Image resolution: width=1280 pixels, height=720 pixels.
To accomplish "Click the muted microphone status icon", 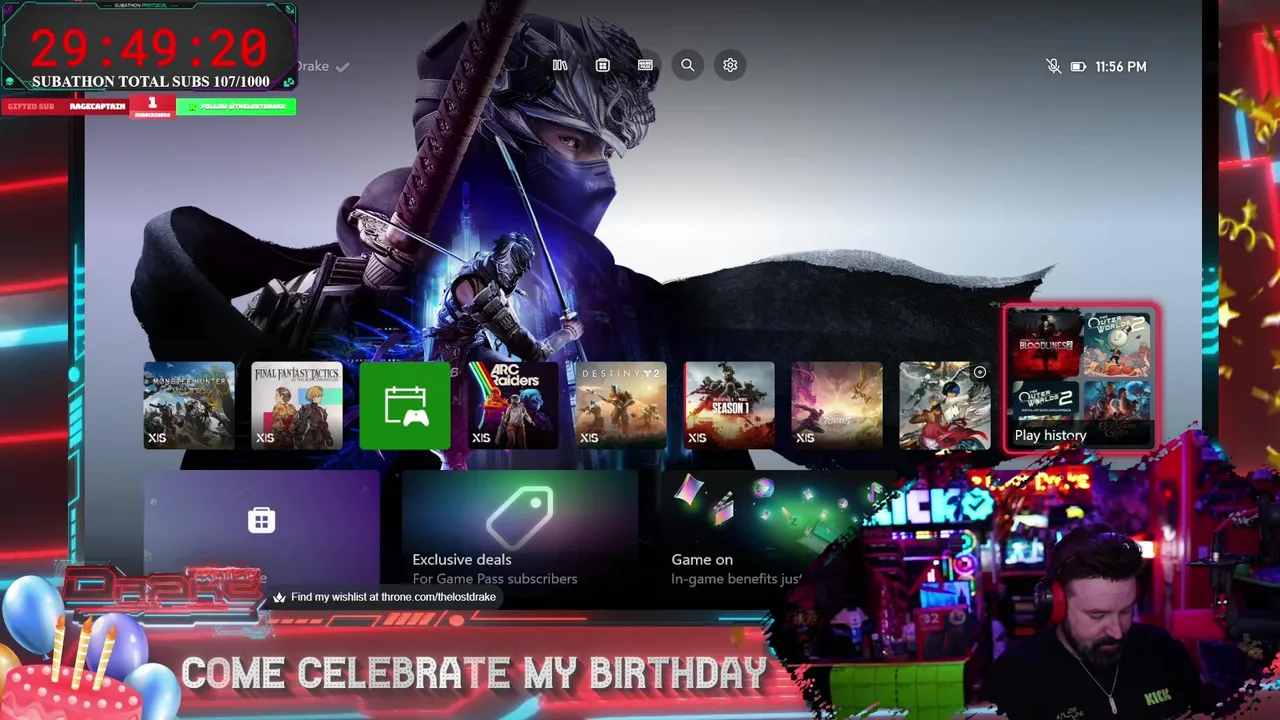I will (1053, 66).
